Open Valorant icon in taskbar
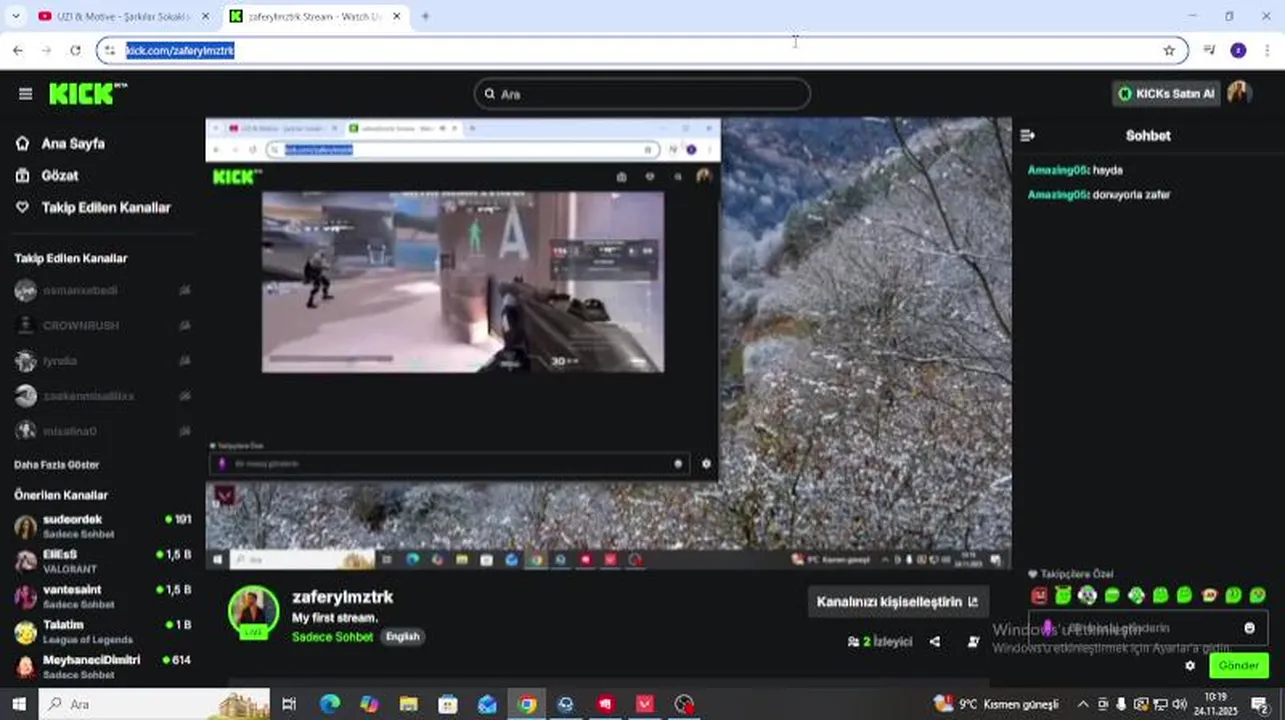The height and width of the screenshot is (720, 1285). [x=644, y=704]
